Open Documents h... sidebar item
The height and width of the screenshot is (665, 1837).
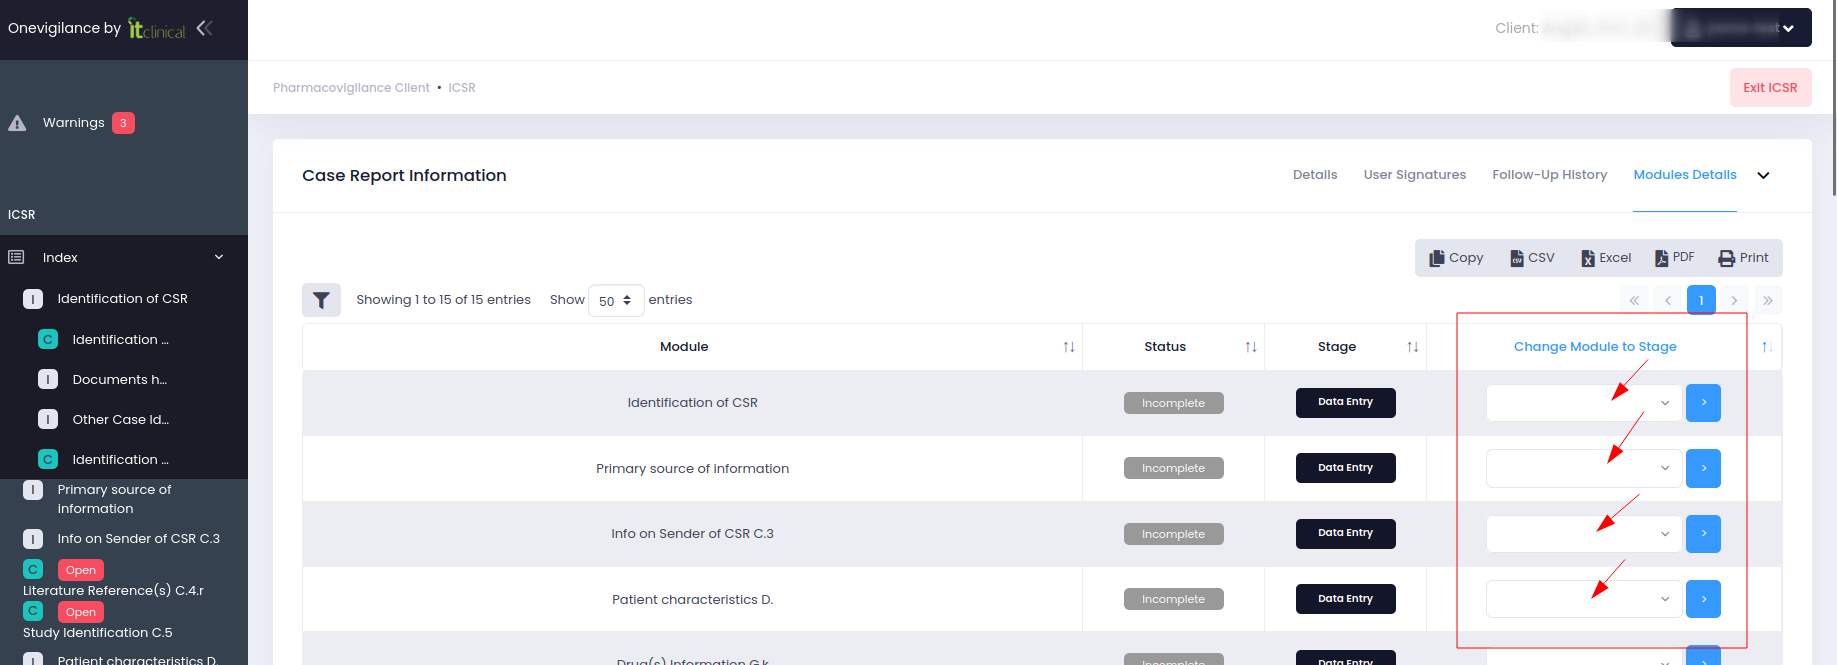click(120, 379)
